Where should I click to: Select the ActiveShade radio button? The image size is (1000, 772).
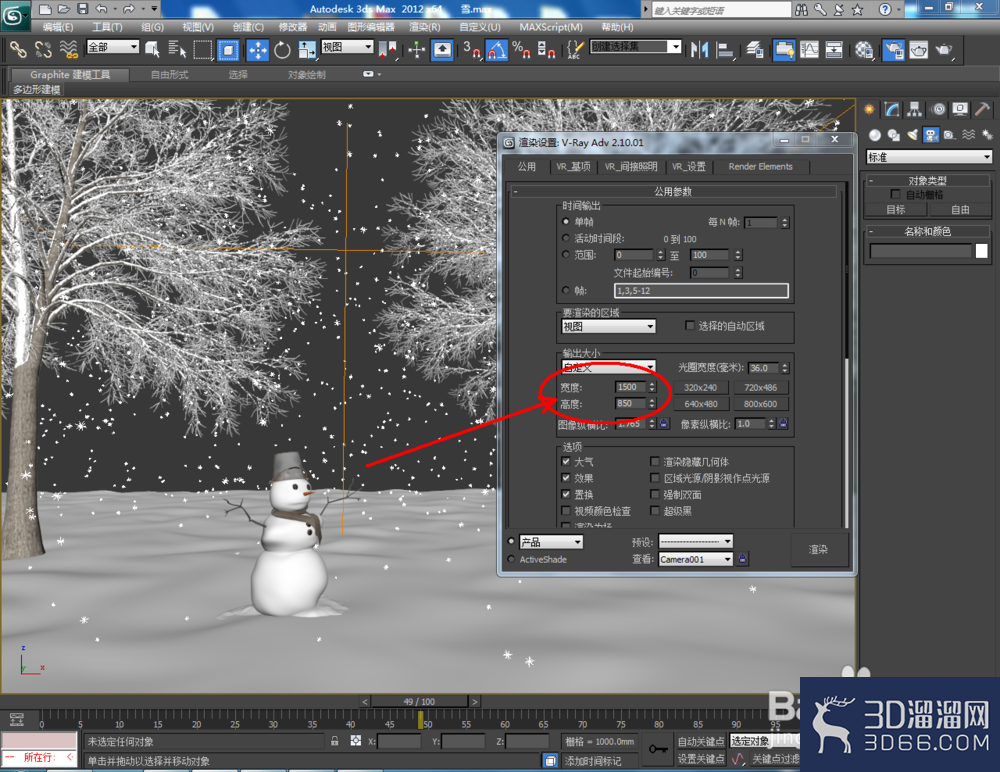(511, 560)
